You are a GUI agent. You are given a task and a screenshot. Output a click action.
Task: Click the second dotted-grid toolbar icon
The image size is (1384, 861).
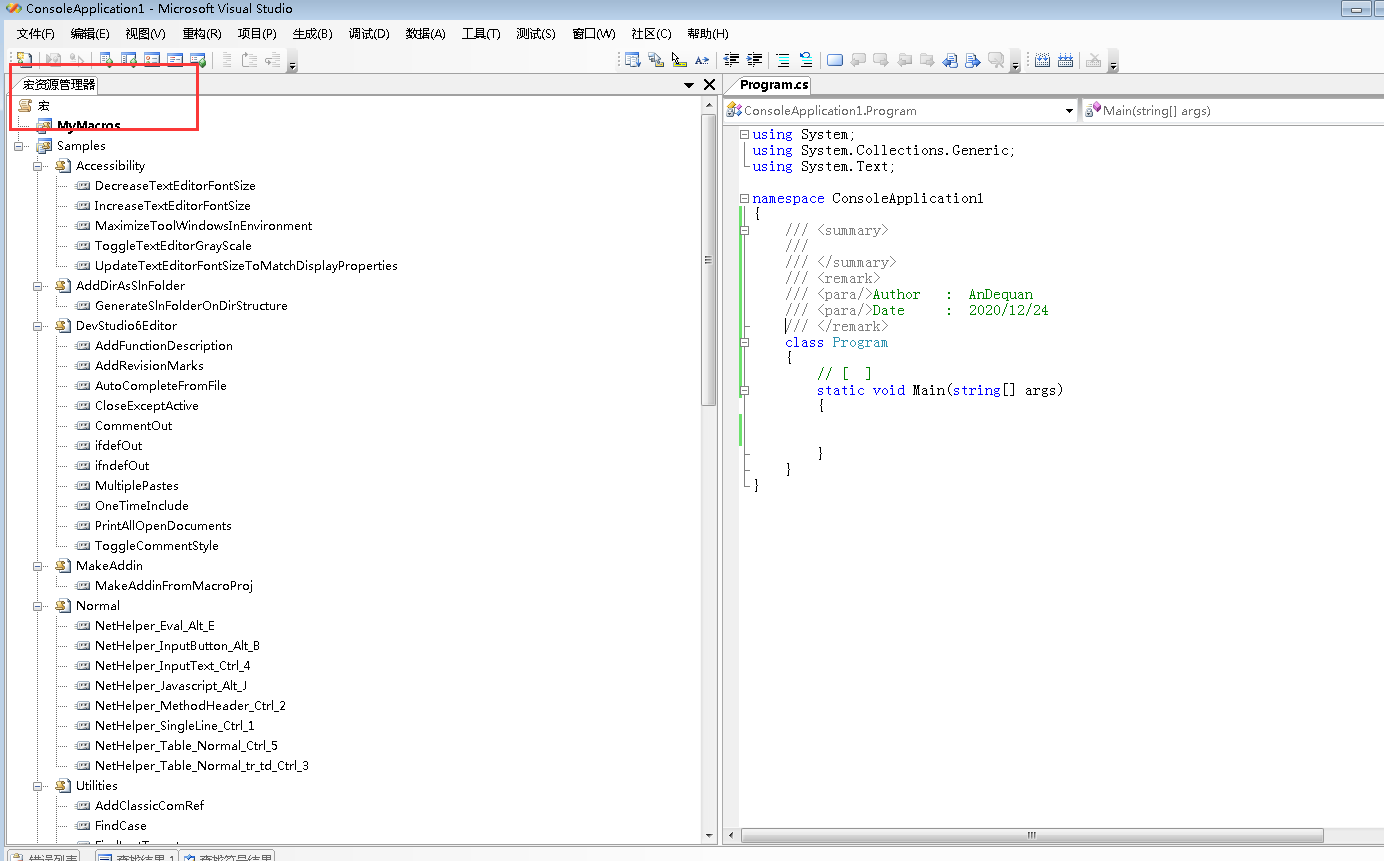pyautogui.click(x=1065, y=60)
